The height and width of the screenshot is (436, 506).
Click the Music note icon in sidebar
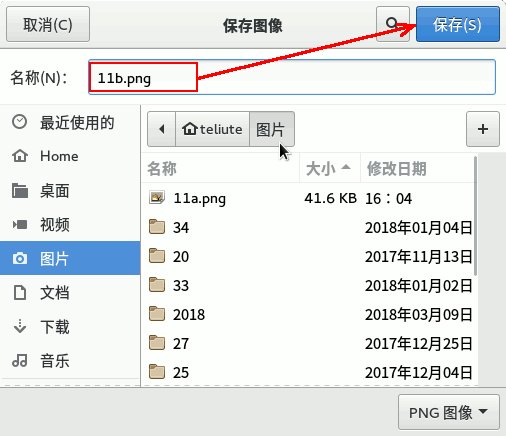pyautogui.click(x=20, y=360)
